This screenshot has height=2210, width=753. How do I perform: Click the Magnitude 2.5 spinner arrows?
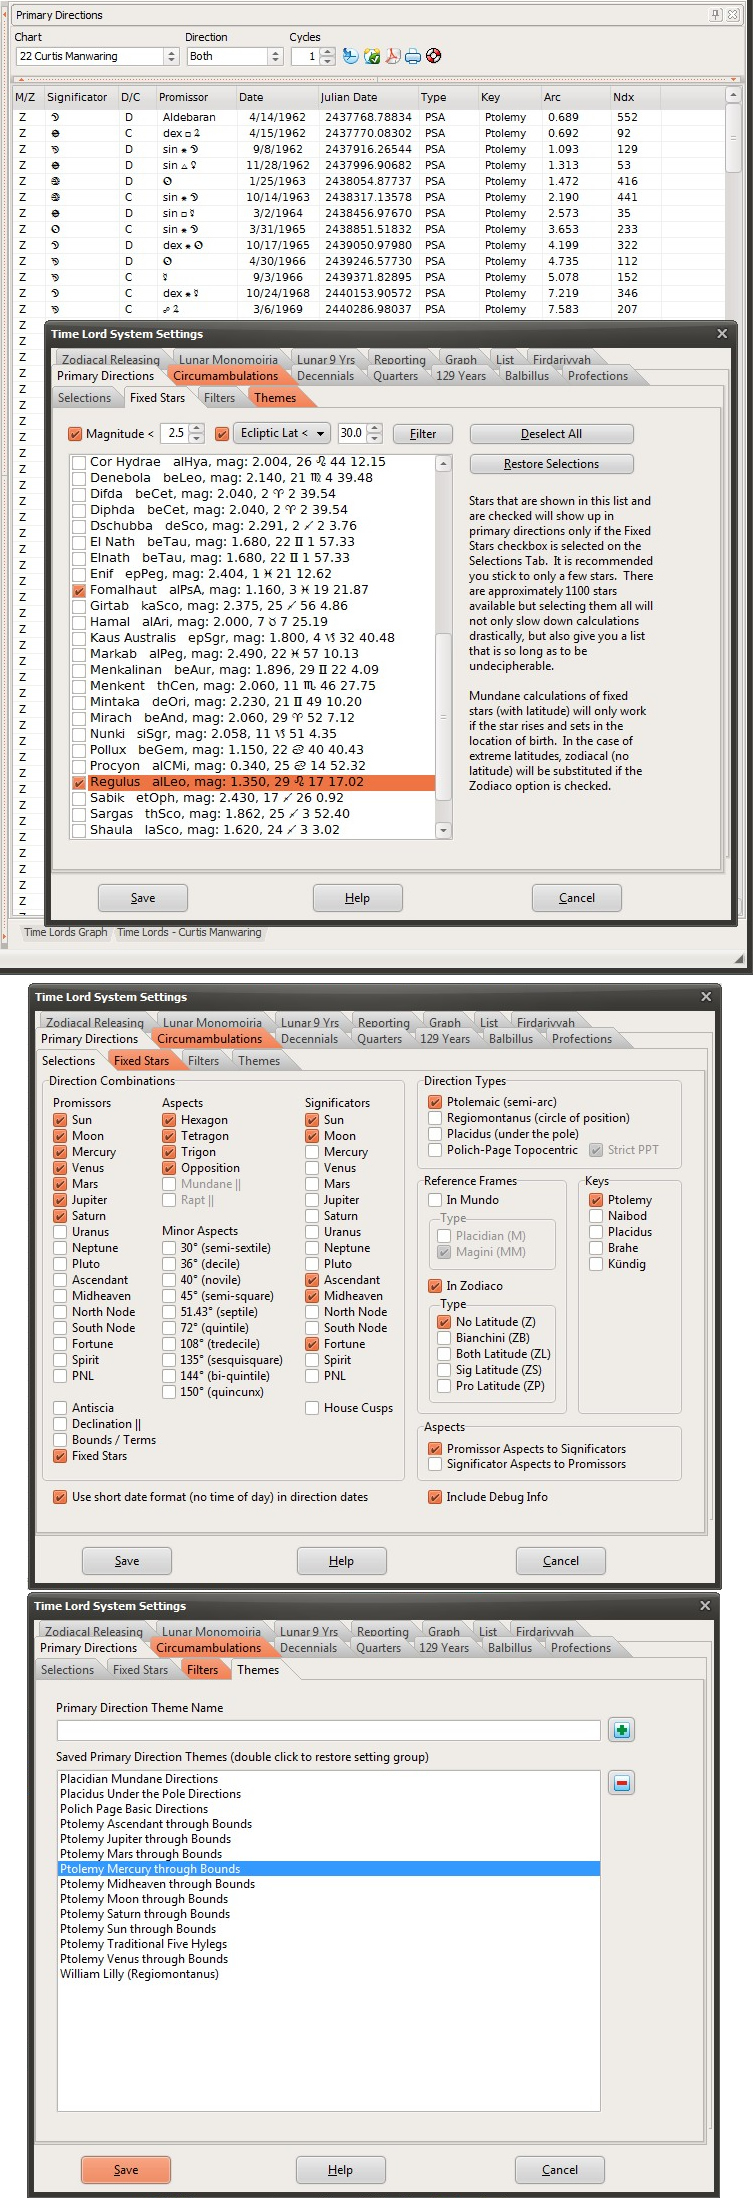coord(197,433)
